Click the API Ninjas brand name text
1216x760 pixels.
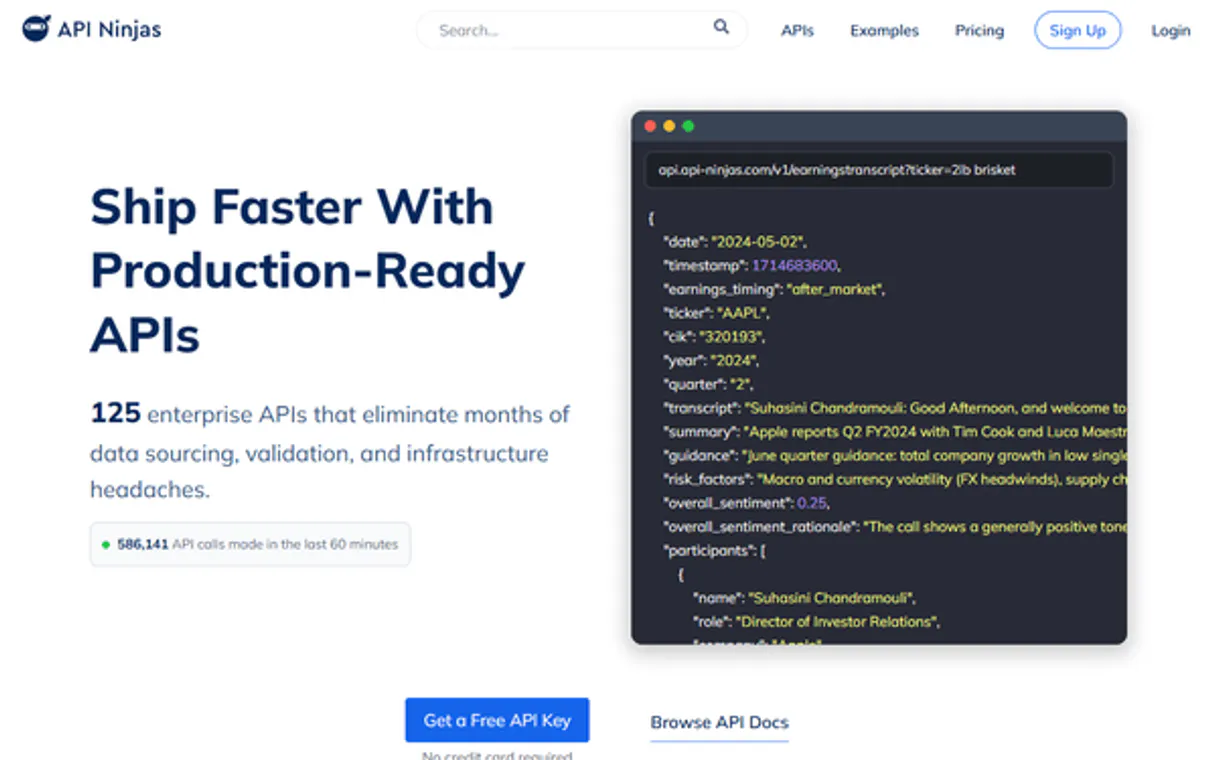(x=109, y=30)
